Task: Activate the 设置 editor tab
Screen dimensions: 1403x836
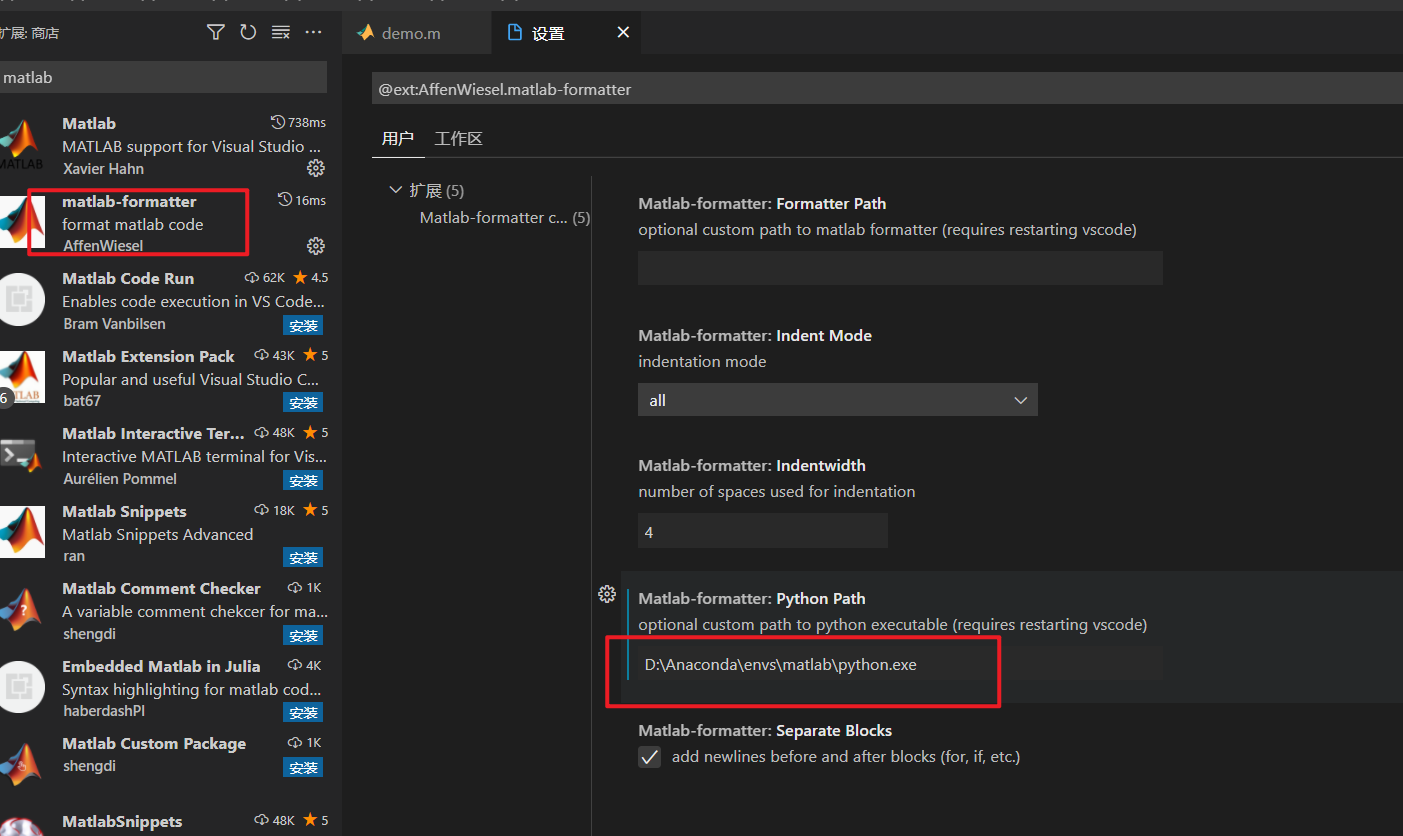Action: click(x=548, y=34)
